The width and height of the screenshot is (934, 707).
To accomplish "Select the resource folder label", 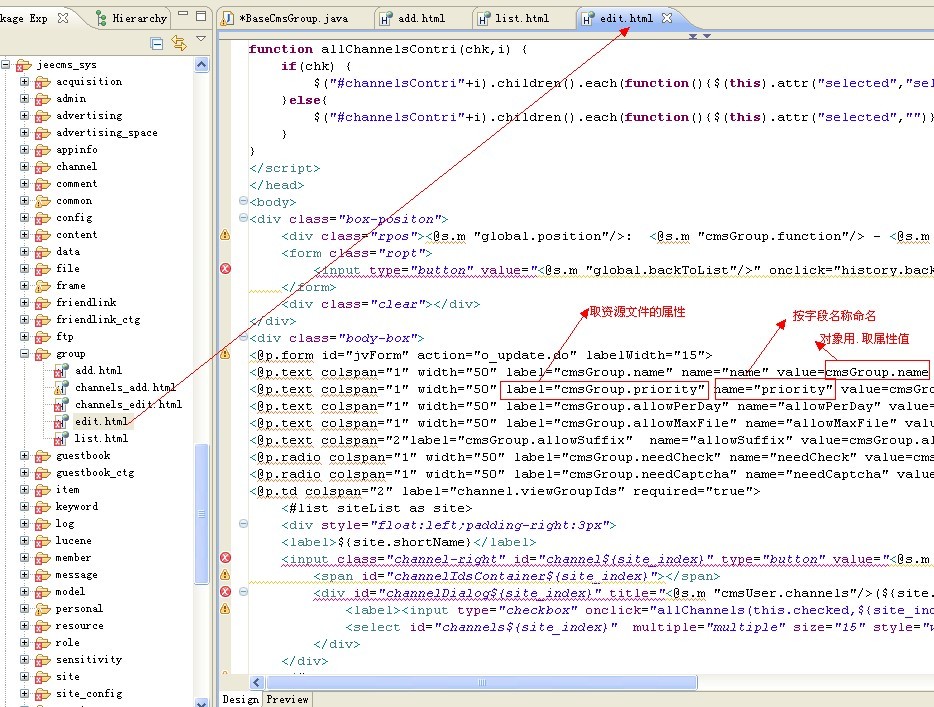I will click(x=79, y=625).
